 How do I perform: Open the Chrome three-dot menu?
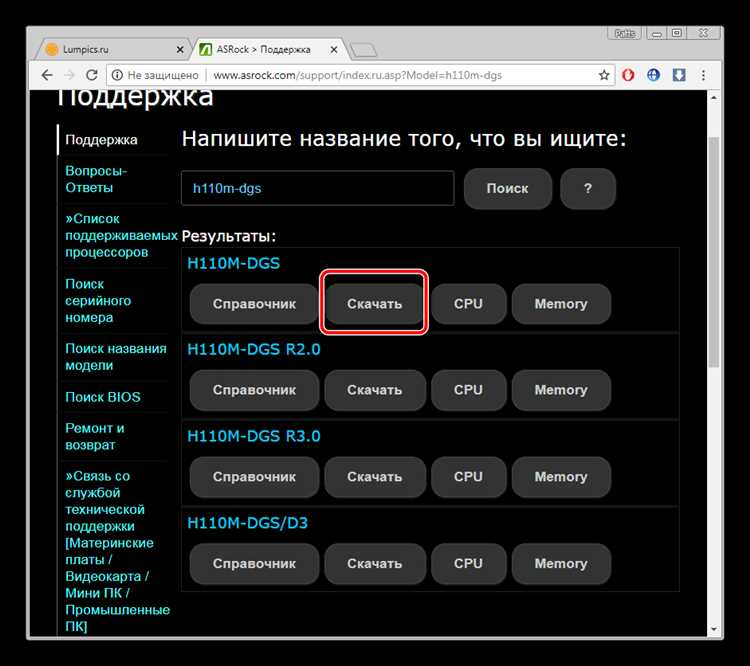click(x=704, y=75)
